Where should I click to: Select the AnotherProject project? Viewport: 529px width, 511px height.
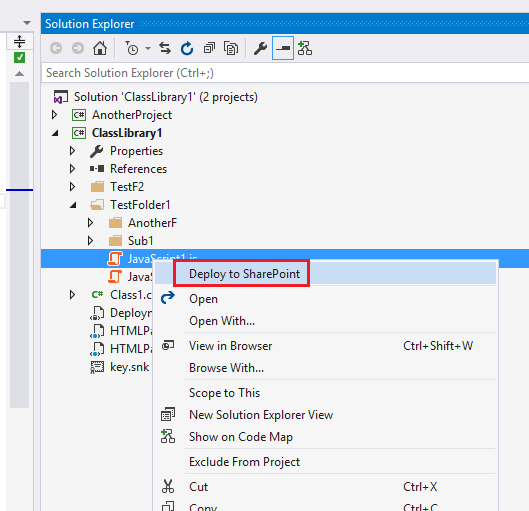[132, 115]
